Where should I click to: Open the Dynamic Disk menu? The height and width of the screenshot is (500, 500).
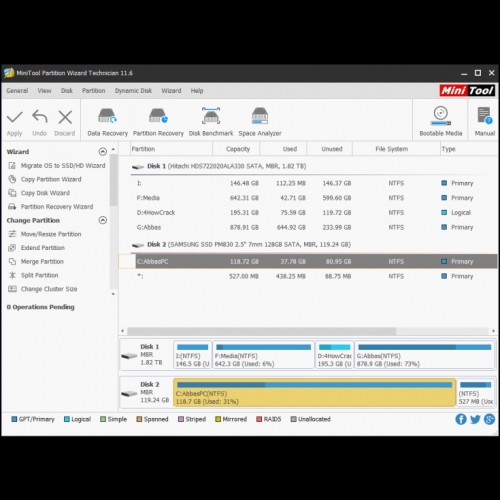click(133, 91)
